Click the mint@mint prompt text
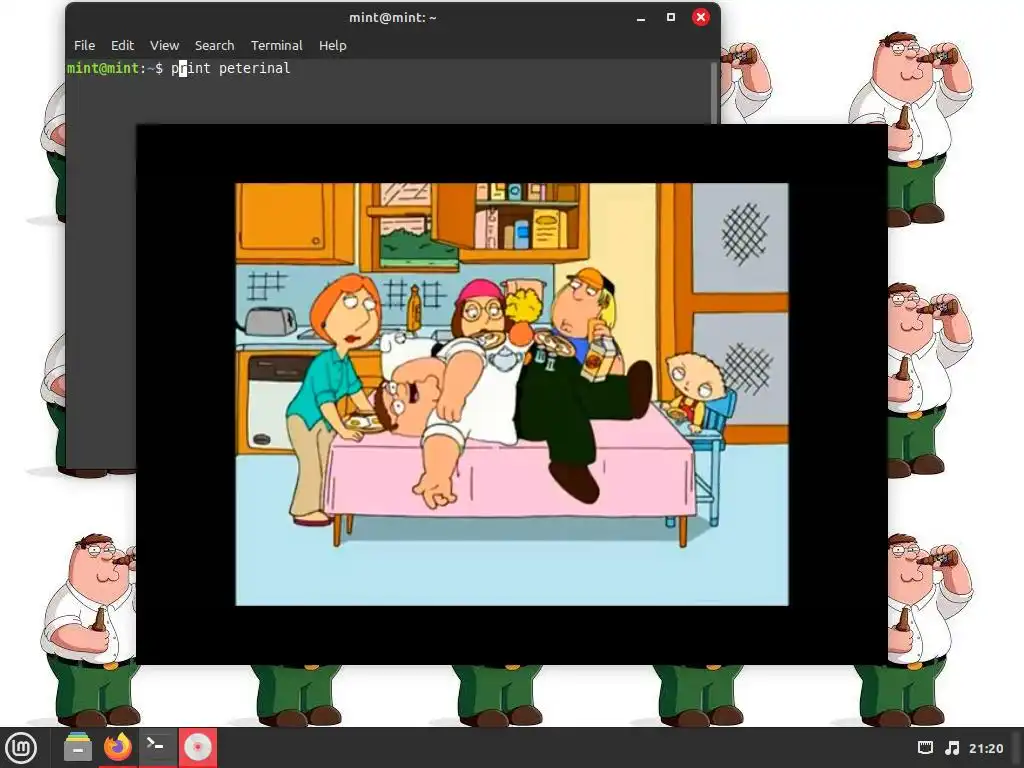 click(103, 68)
